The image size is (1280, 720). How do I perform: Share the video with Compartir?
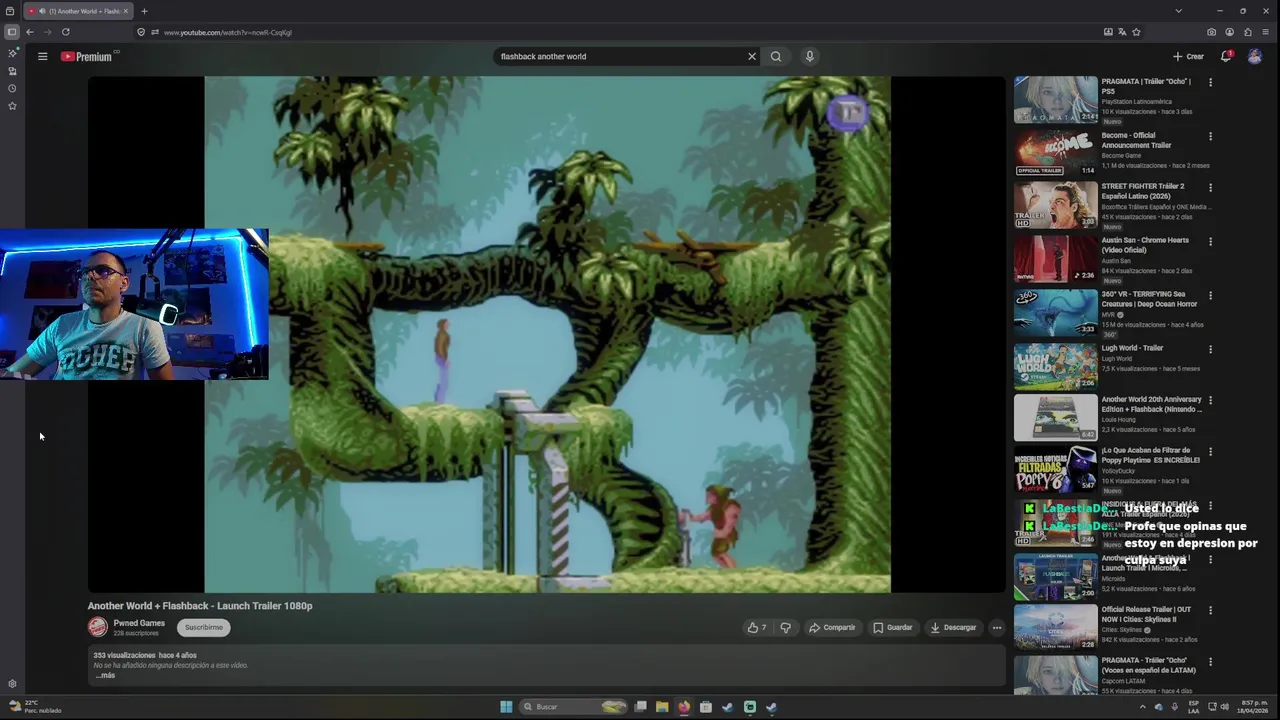coord(832,627)
